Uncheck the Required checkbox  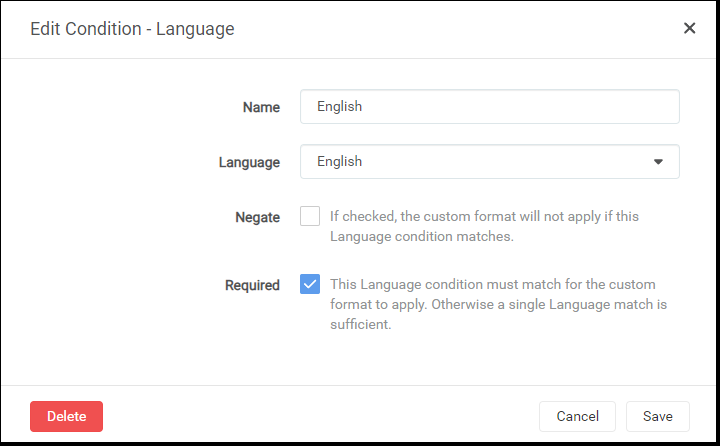pyautogui.click(x=310, y=284)
